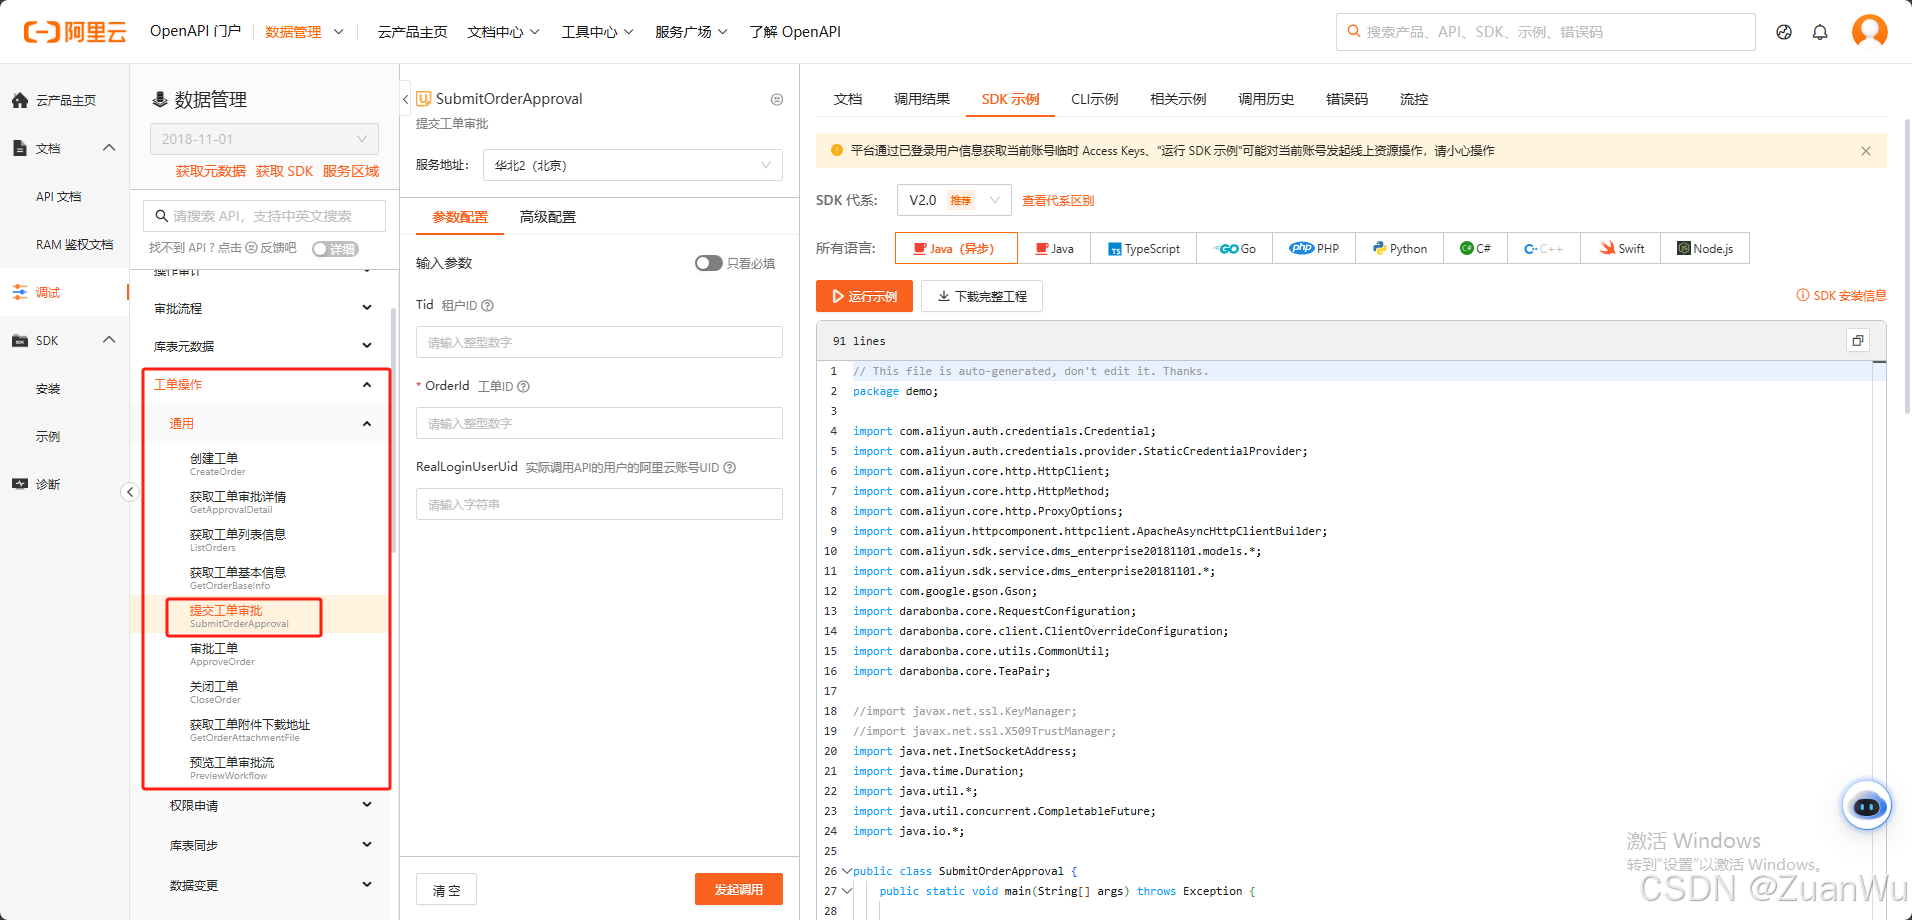
Task: Switch to 错误码 tab
Action: tap(1347, 99)
